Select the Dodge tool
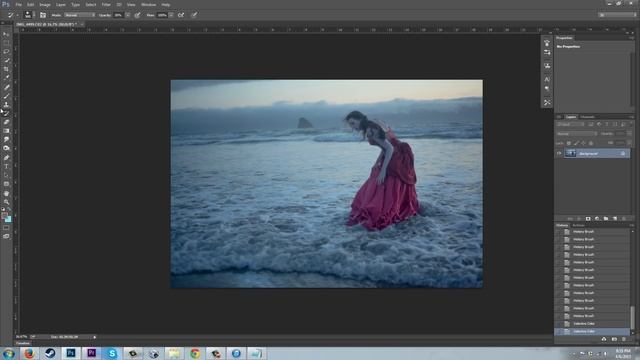 [x=6, y=149]
